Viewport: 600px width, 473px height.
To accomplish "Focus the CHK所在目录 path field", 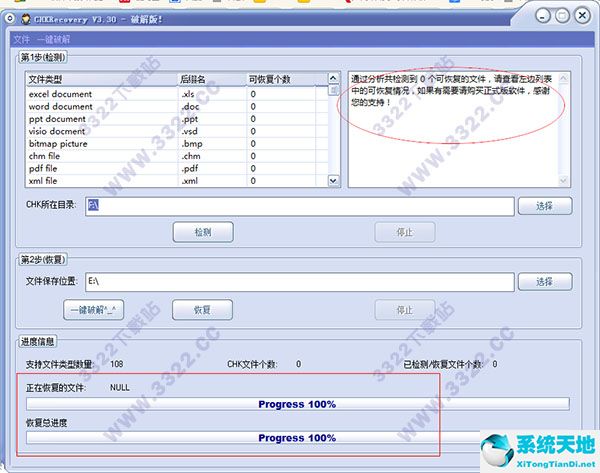I will tap(300, 206).
